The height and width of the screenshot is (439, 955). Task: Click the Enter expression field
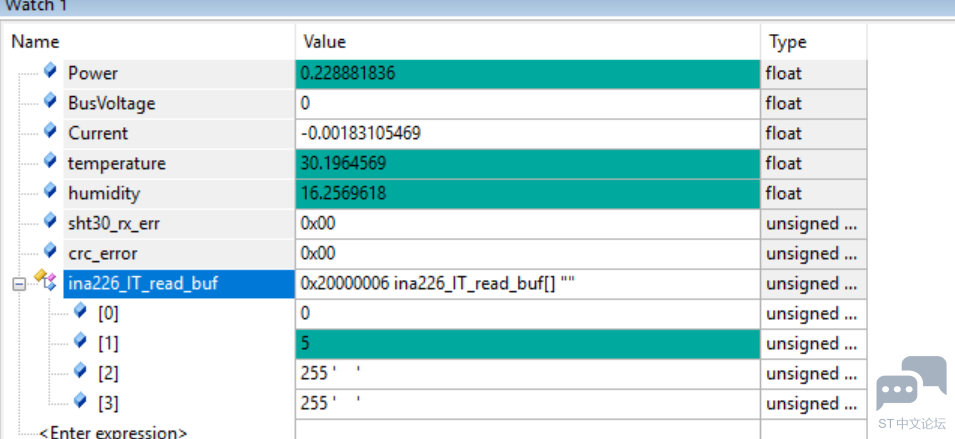[112, 432]
